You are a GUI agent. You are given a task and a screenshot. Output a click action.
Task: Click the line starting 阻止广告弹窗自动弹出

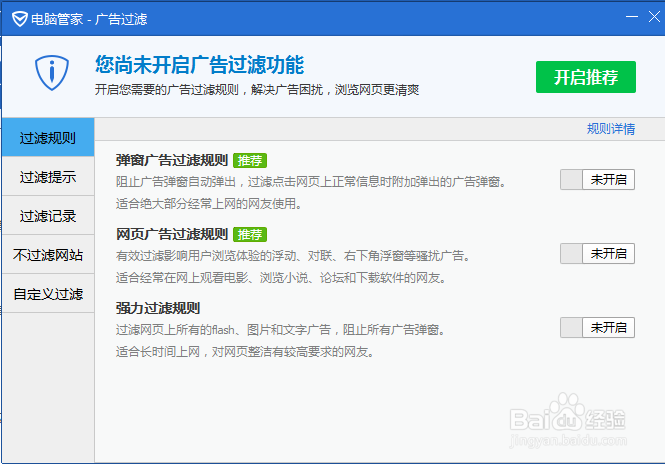pos(311,182)
